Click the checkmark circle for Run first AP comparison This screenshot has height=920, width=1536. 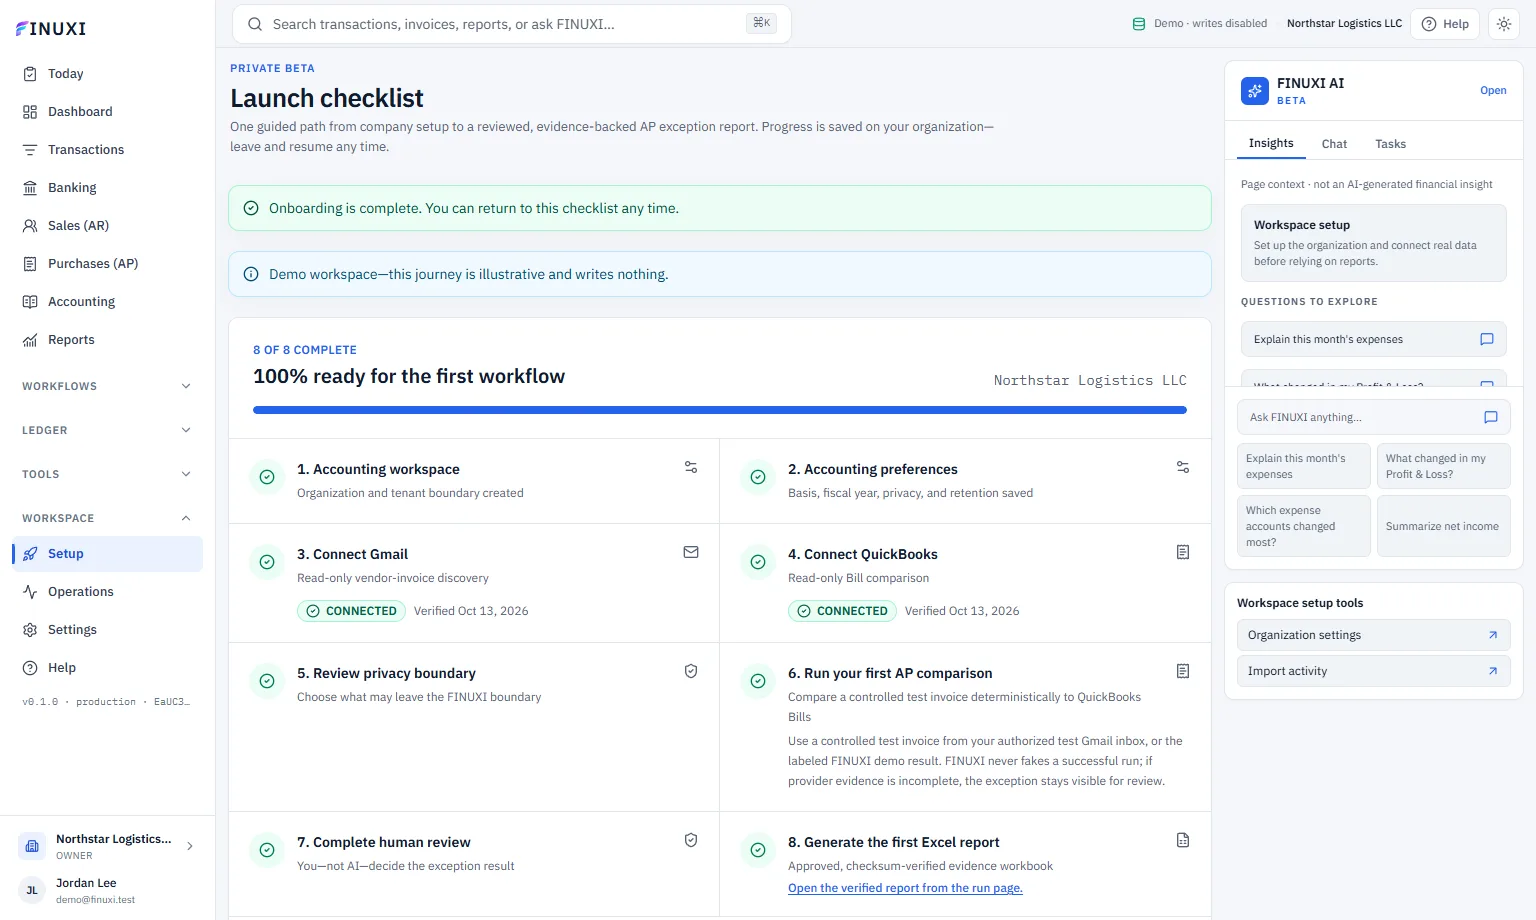[x=758, y=681]
